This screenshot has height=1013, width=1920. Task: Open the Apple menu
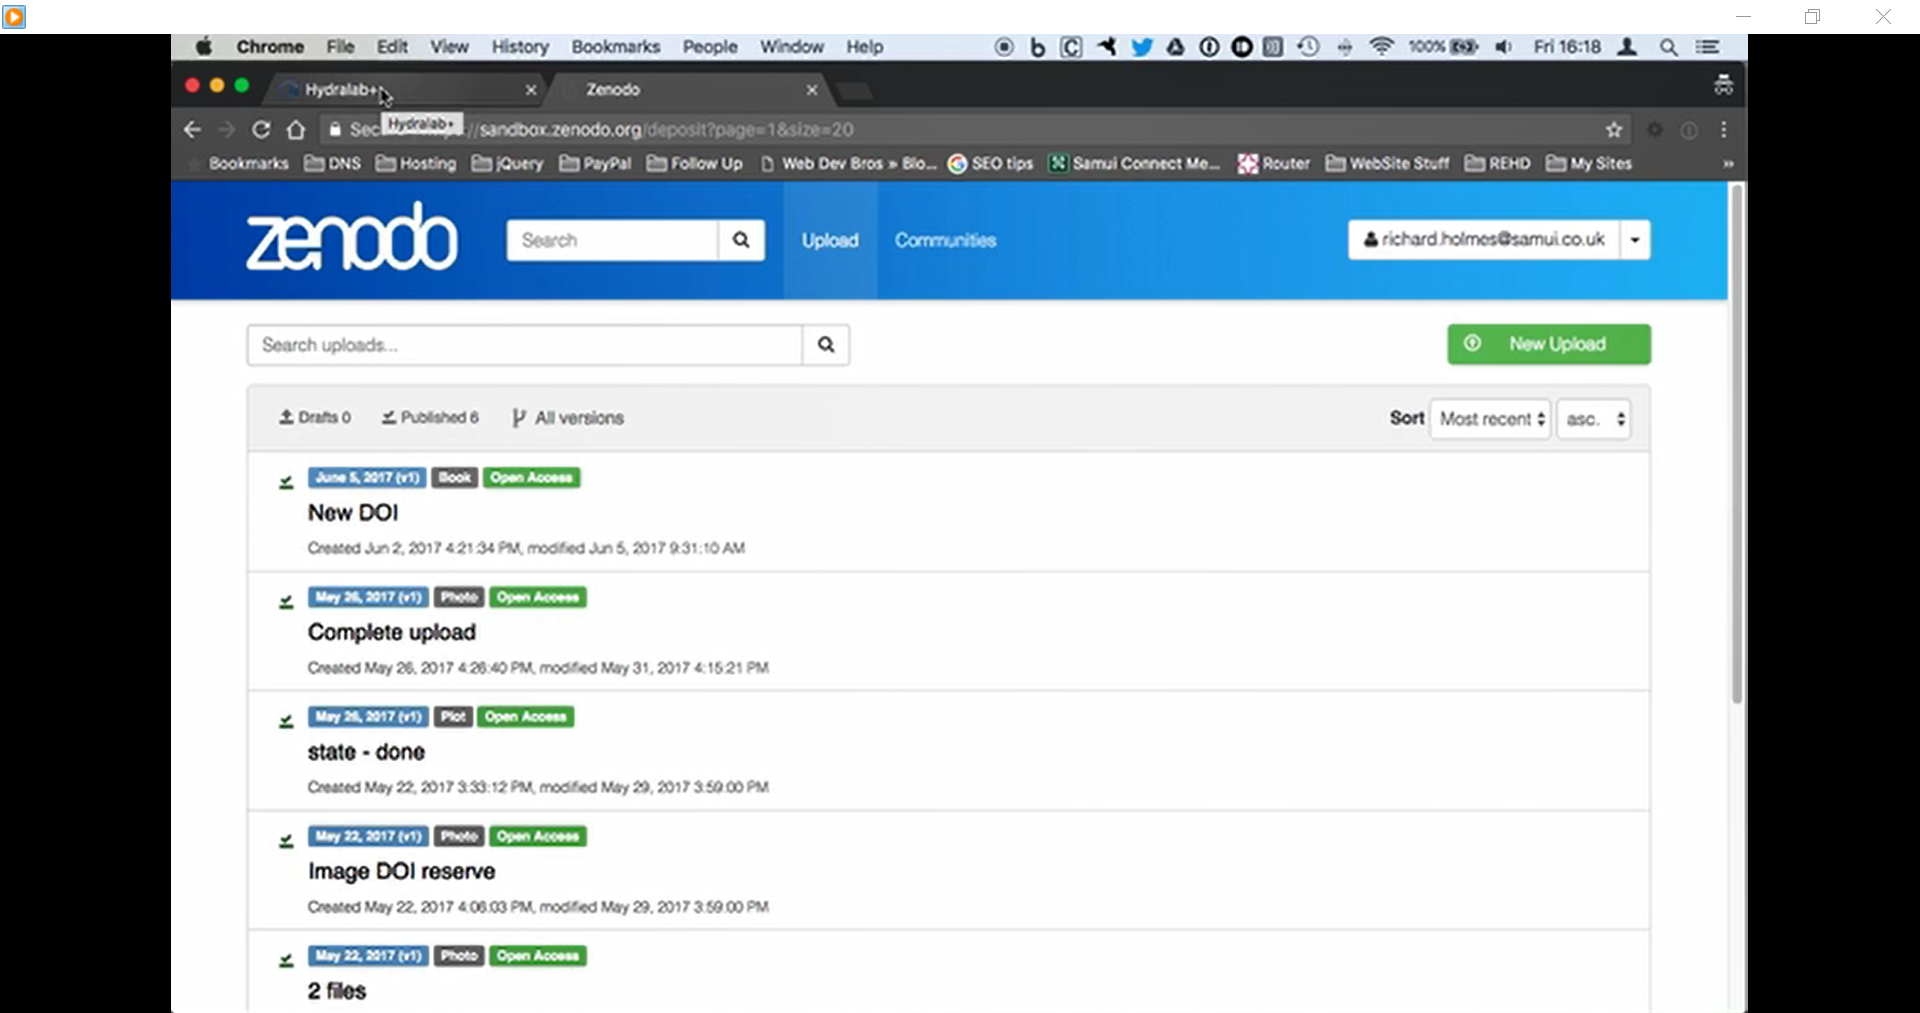pyautogui.click(x=204, y=46)
